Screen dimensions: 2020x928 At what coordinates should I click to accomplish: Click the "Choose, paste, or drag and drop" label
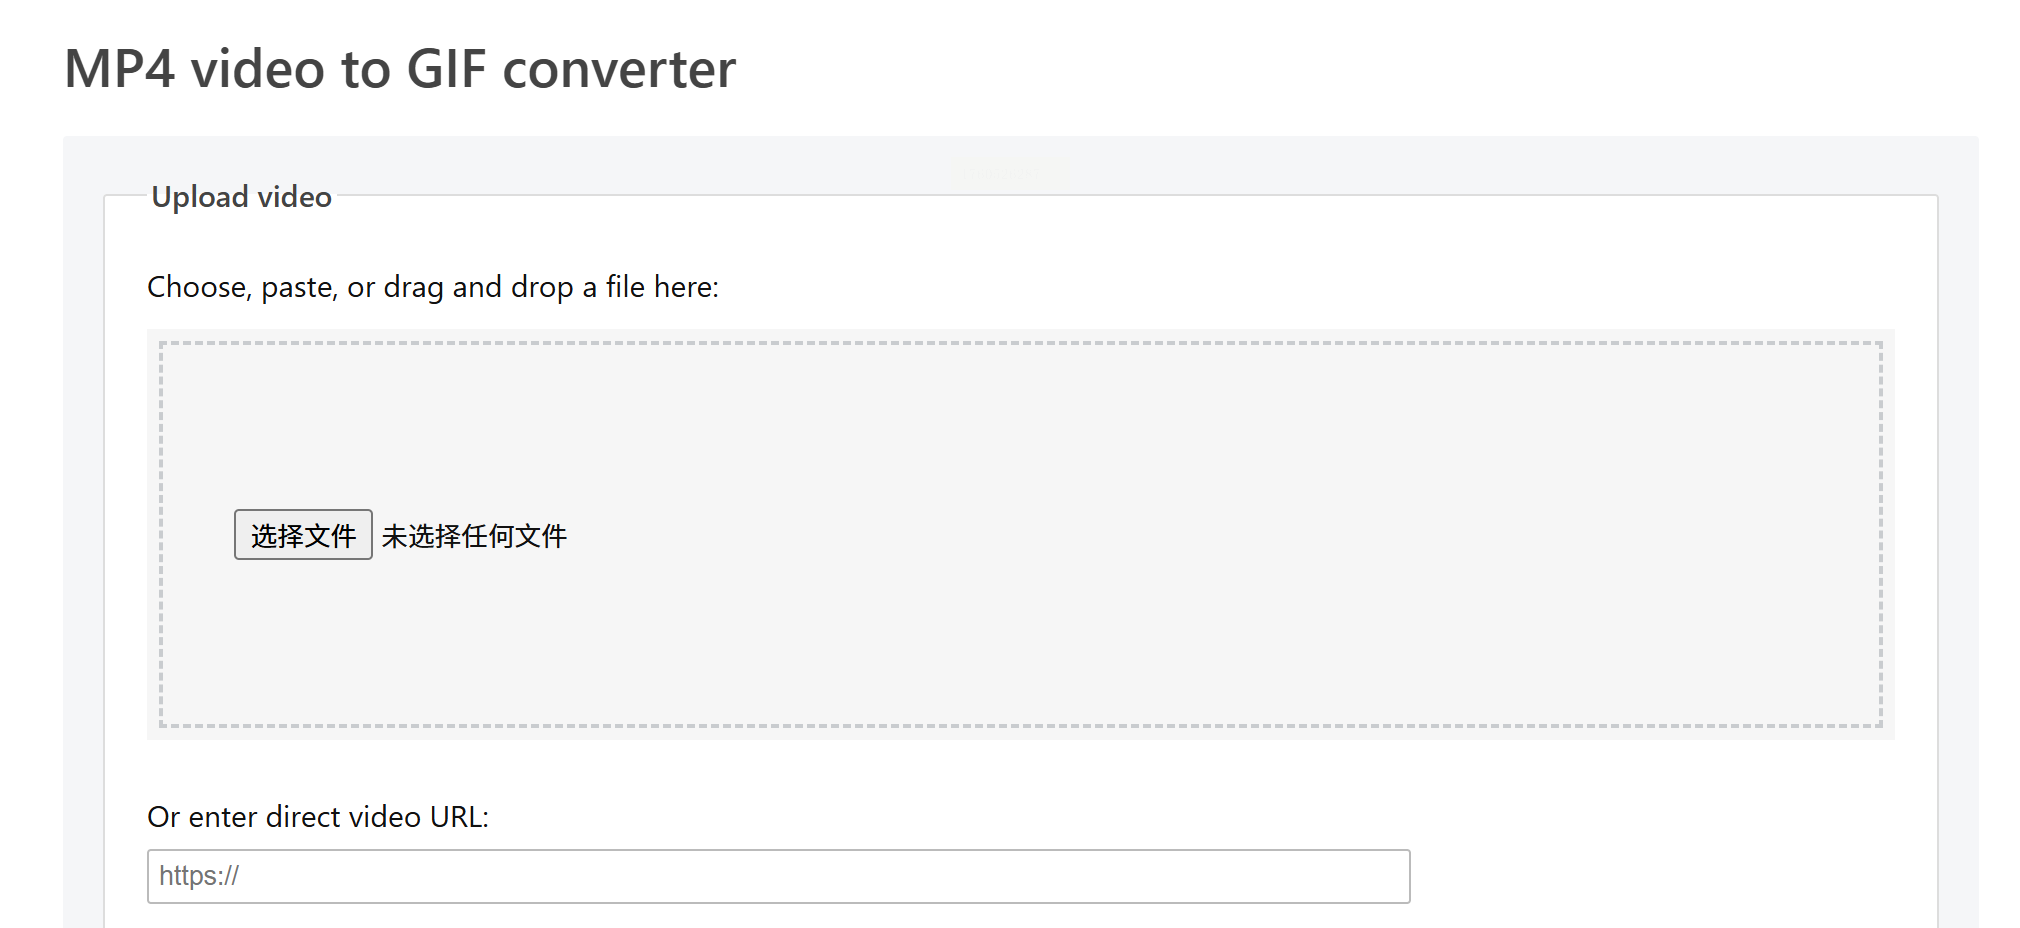pos(432,287)
